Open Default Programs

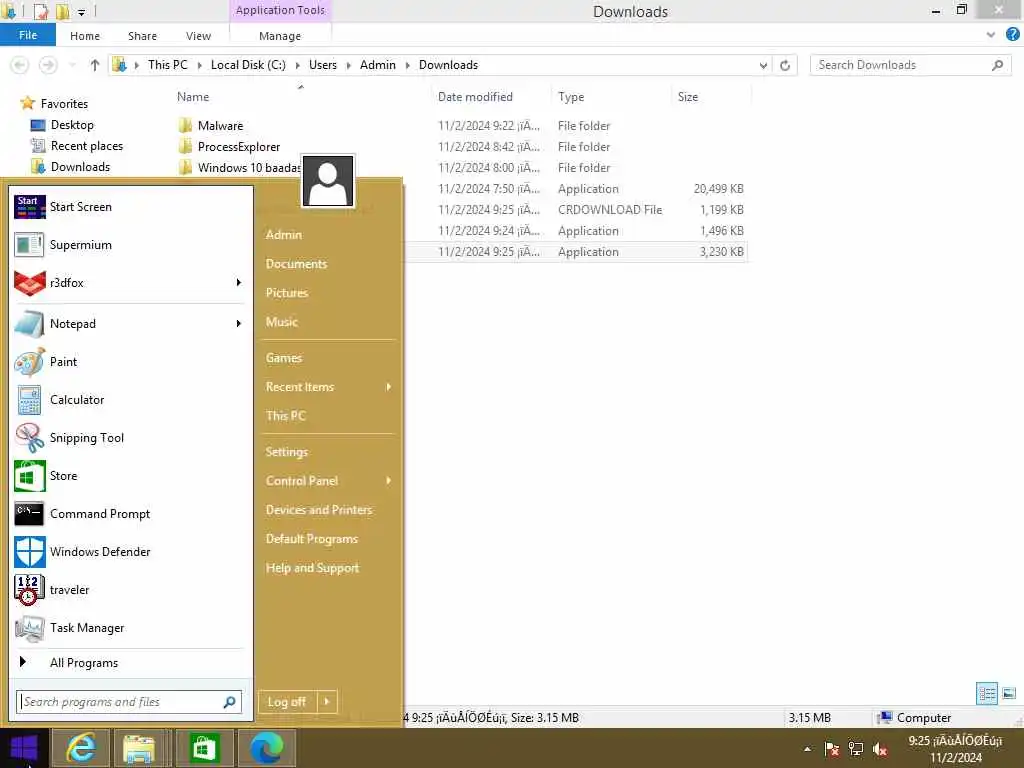click(312, 539)
